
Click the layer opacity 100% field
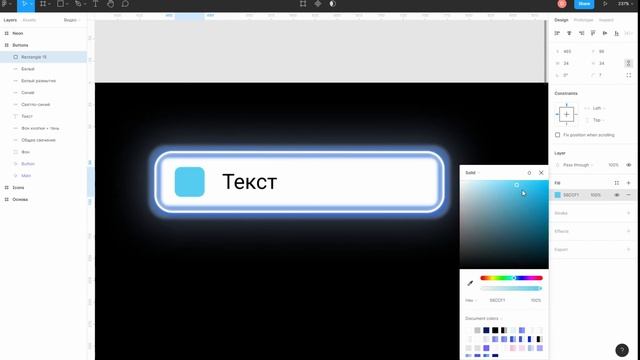613,165
